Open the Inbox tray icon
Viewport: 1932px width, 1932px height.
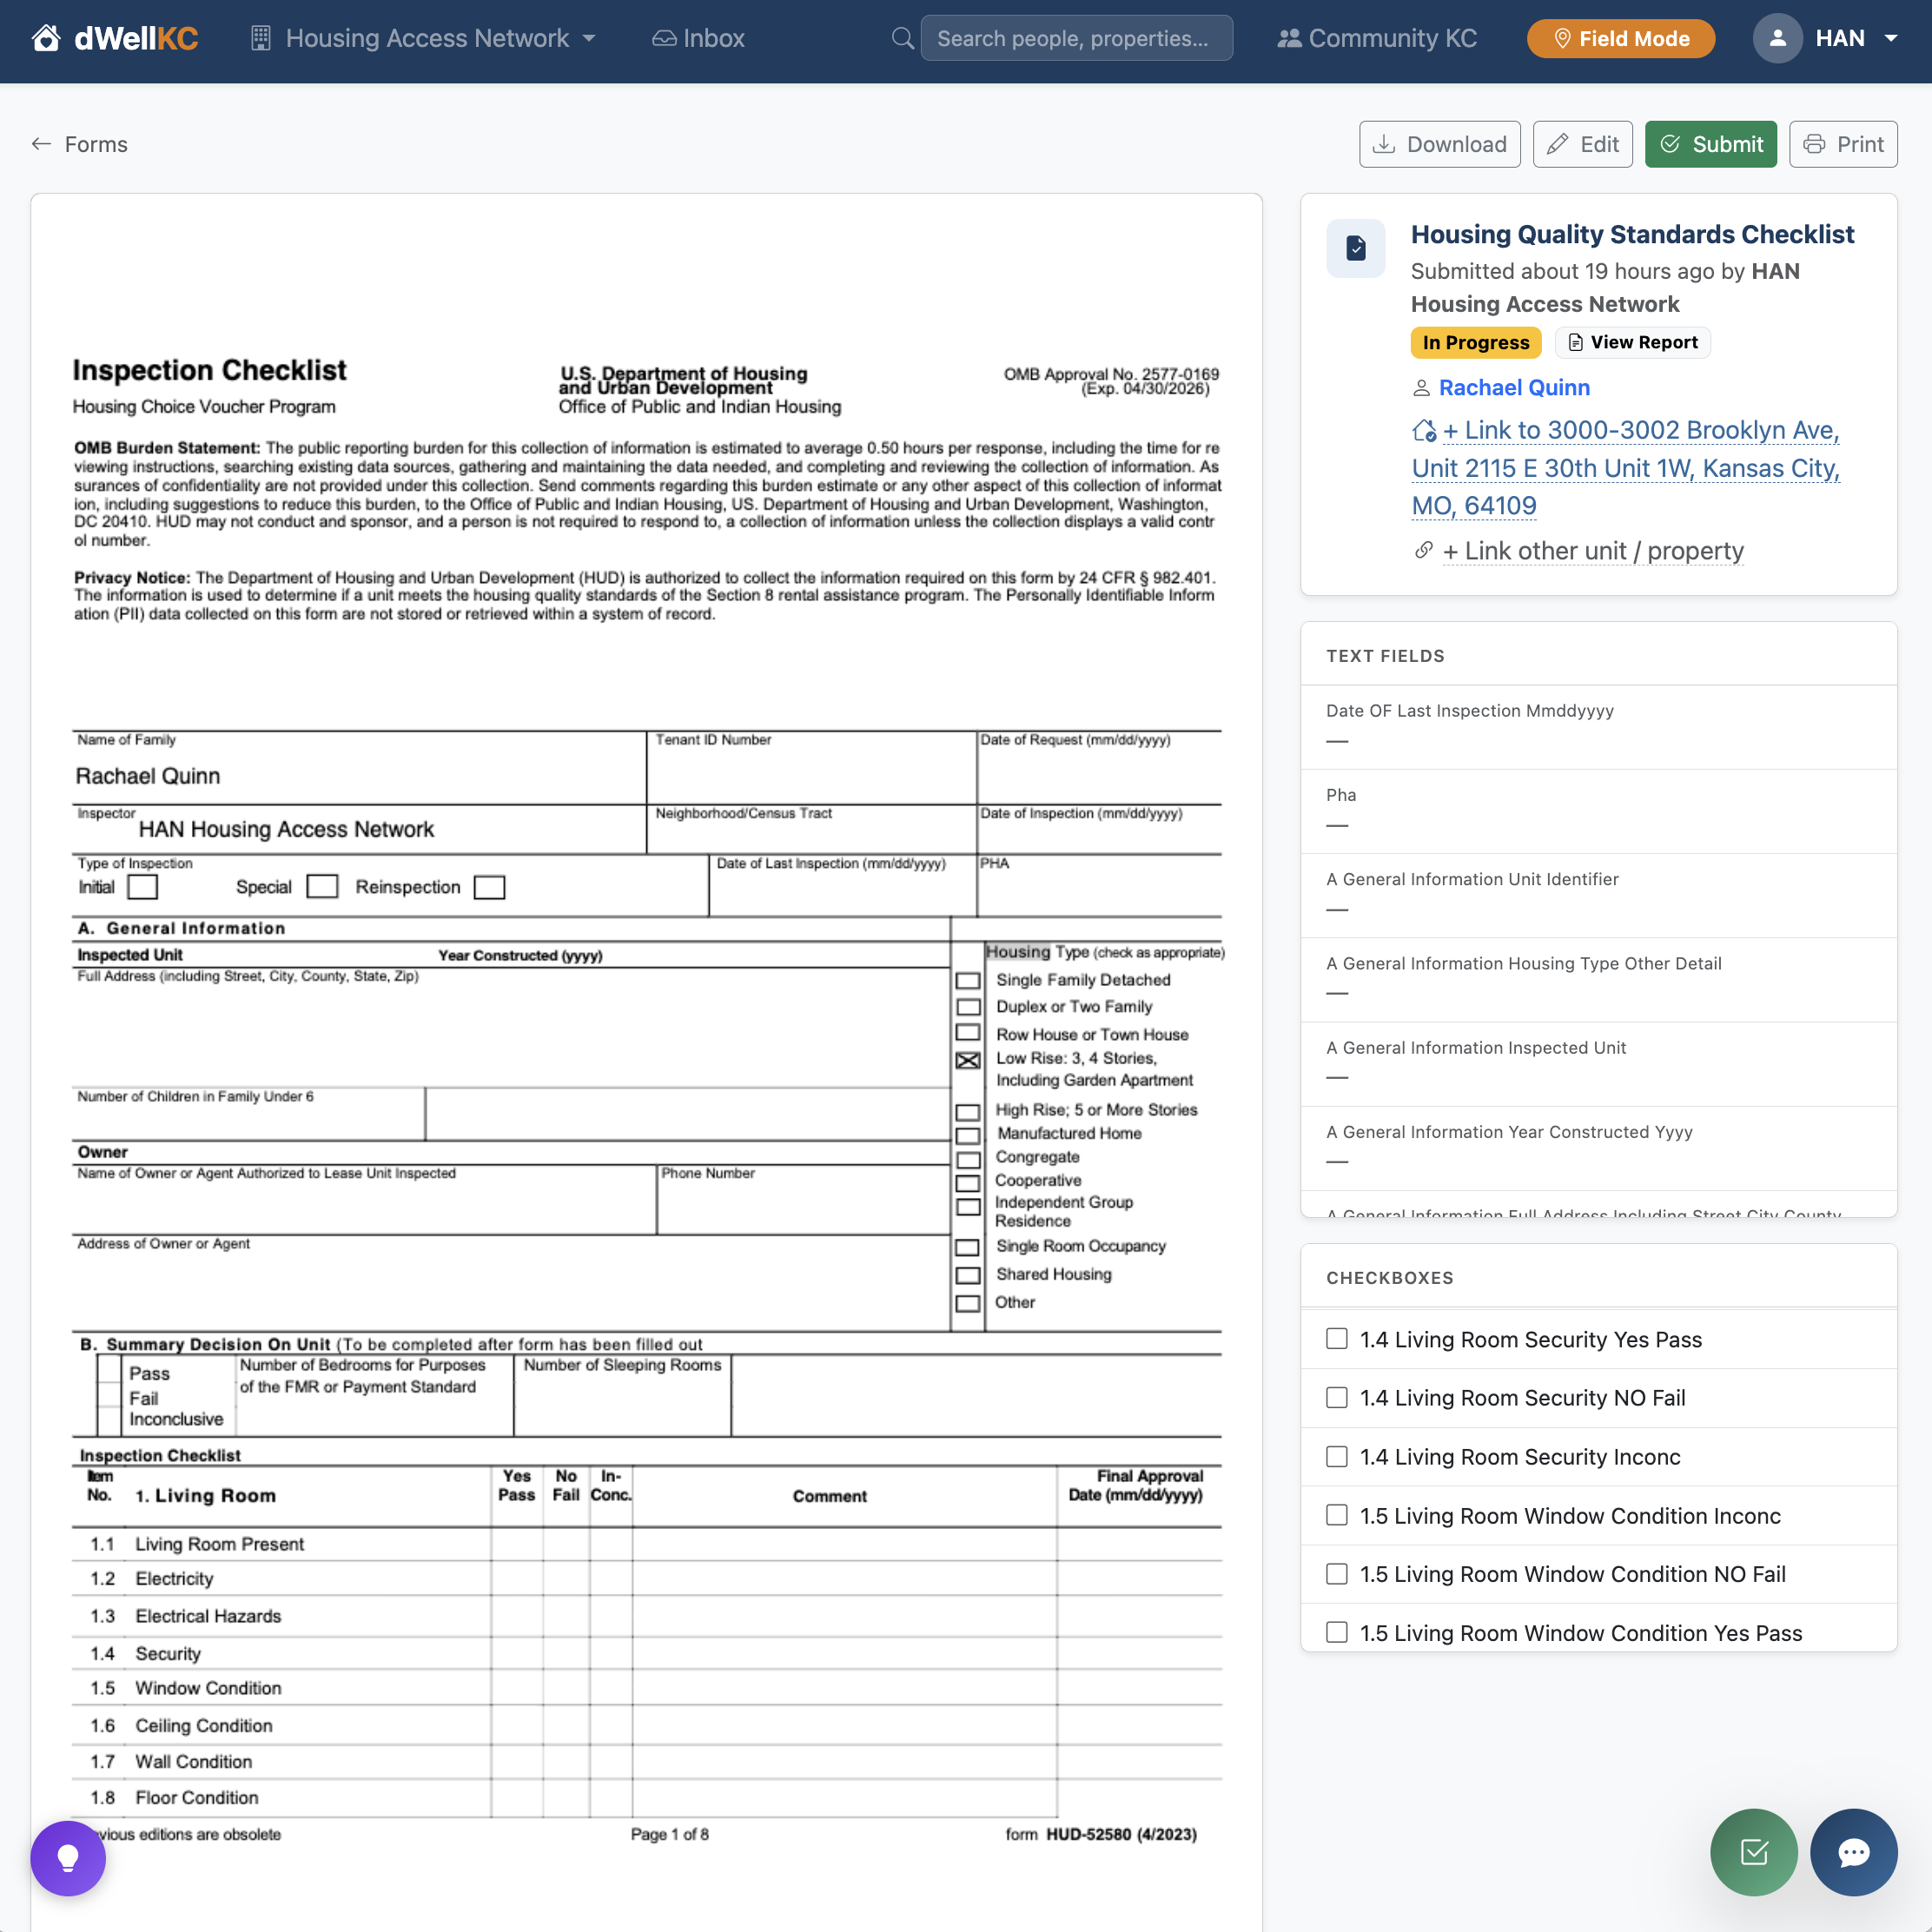point(664,38)
